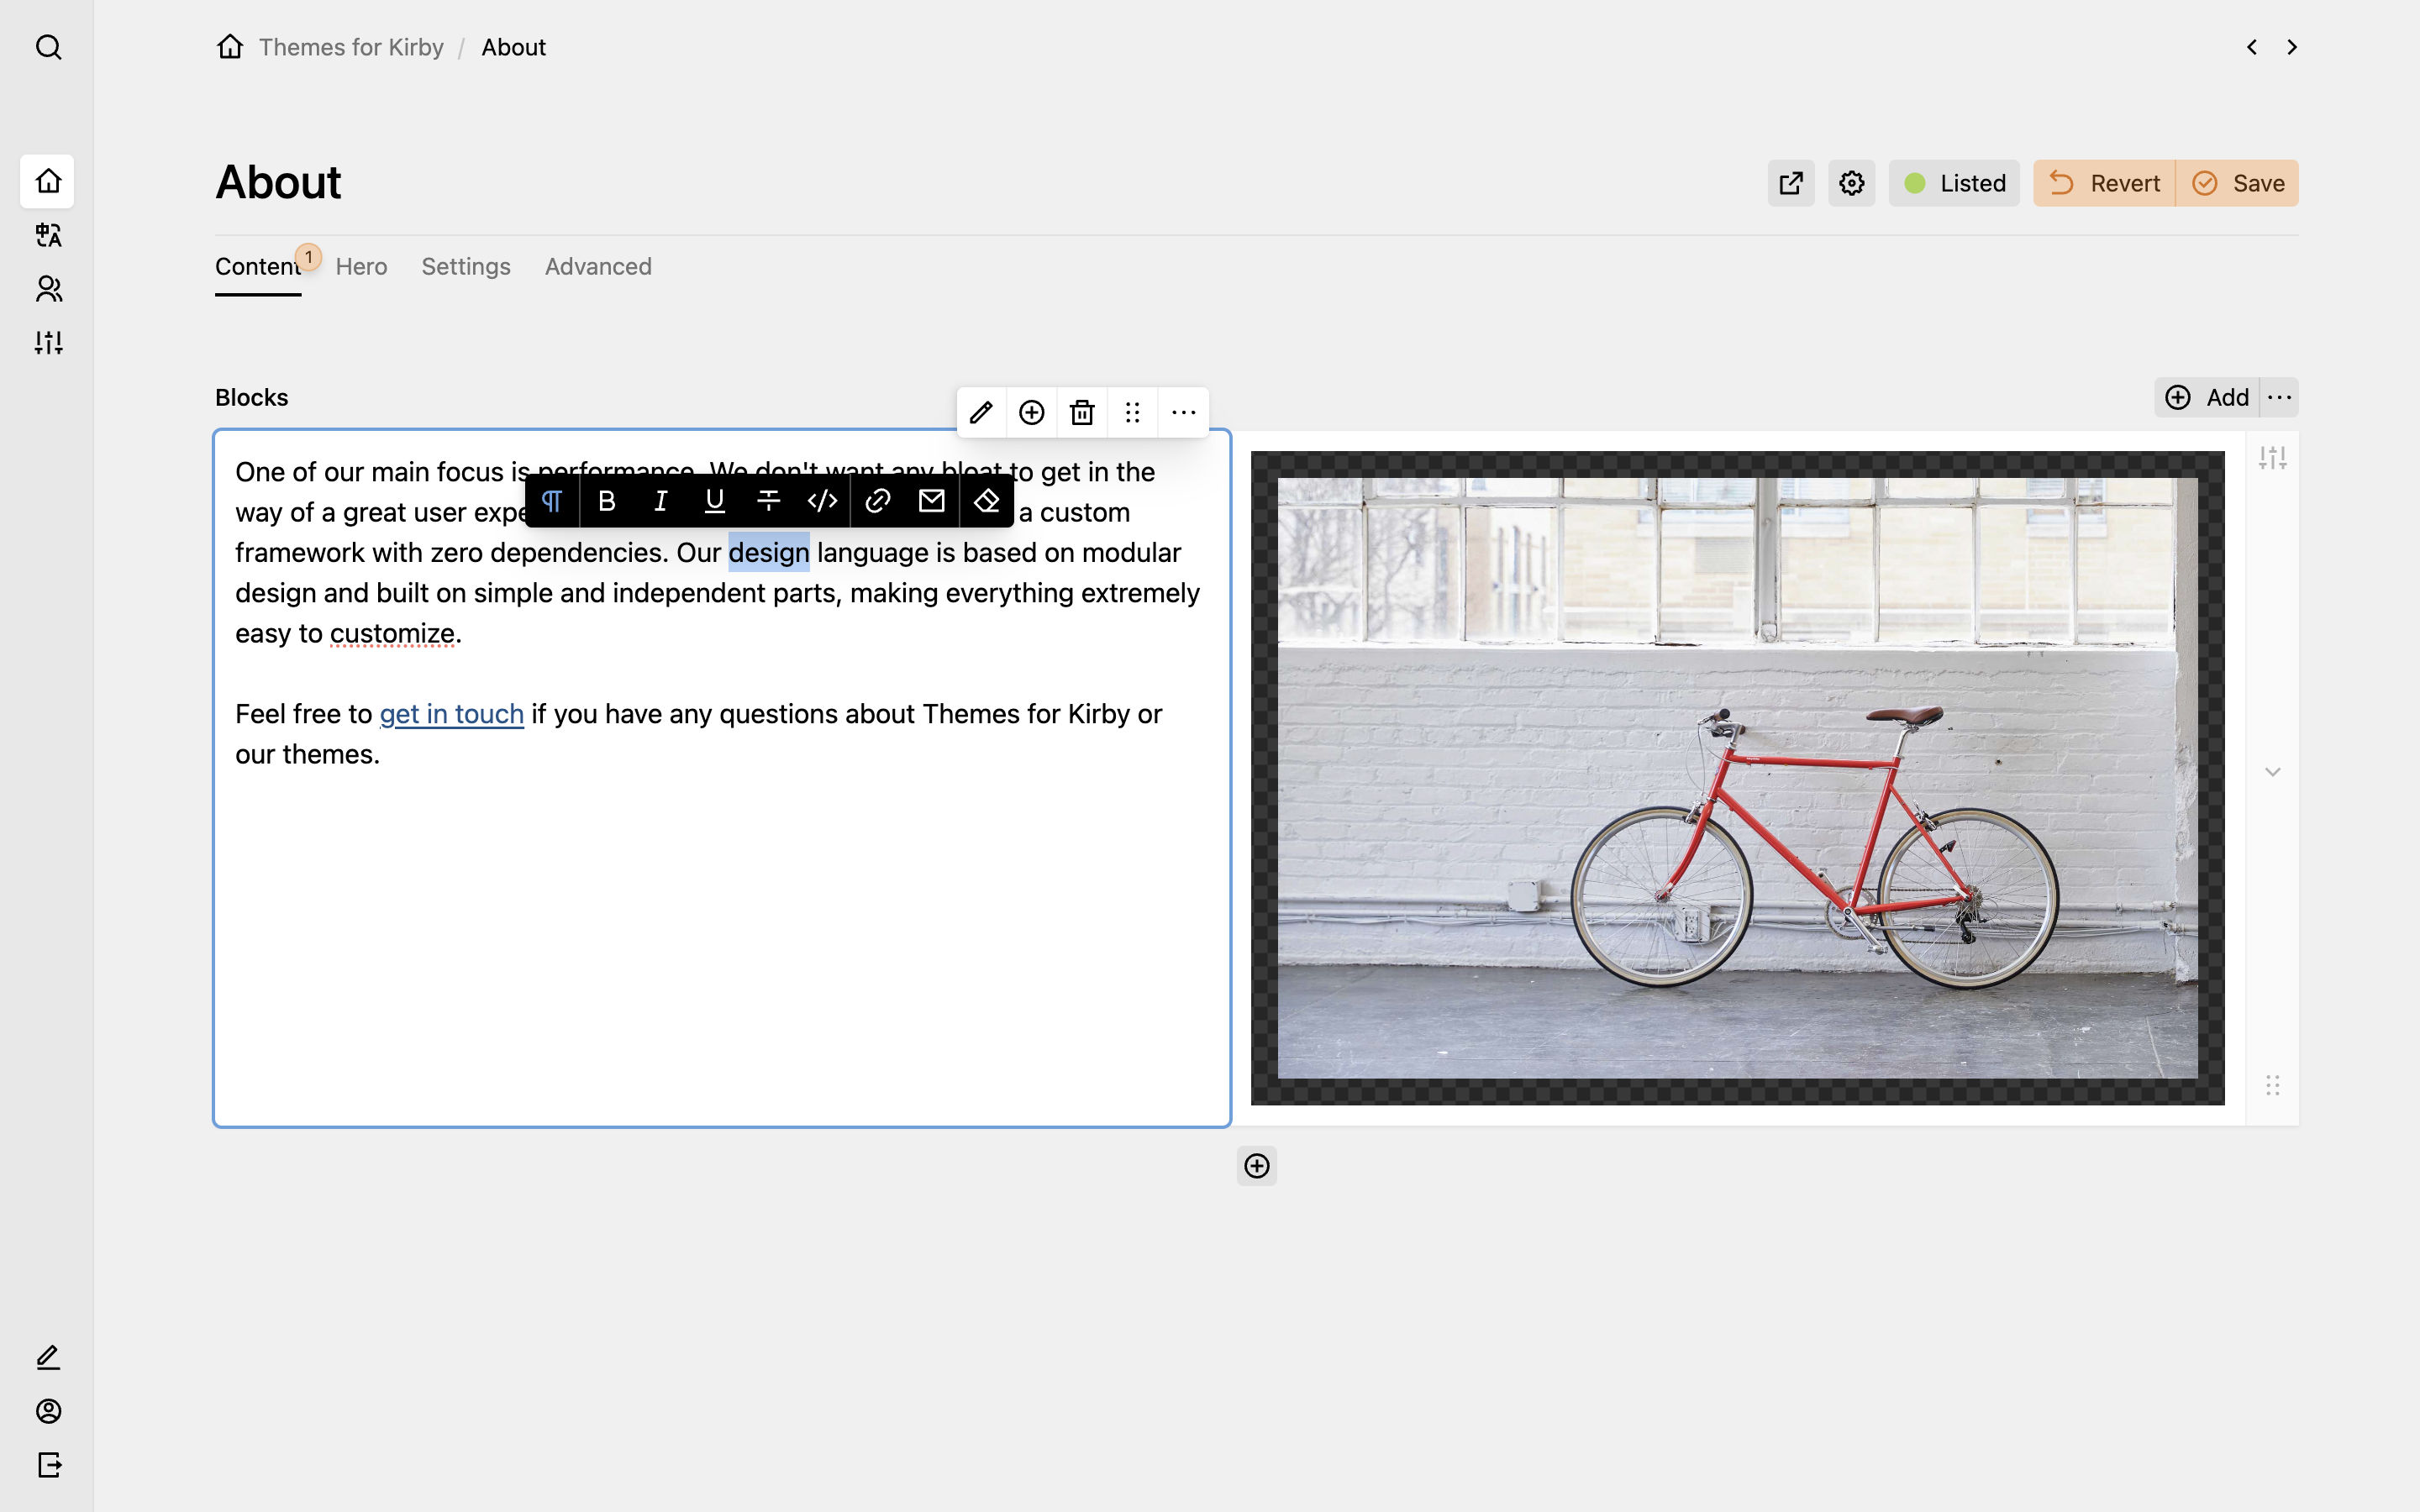Insert a link using the link icon
2420x1512 pixels.
pos(877,500)
